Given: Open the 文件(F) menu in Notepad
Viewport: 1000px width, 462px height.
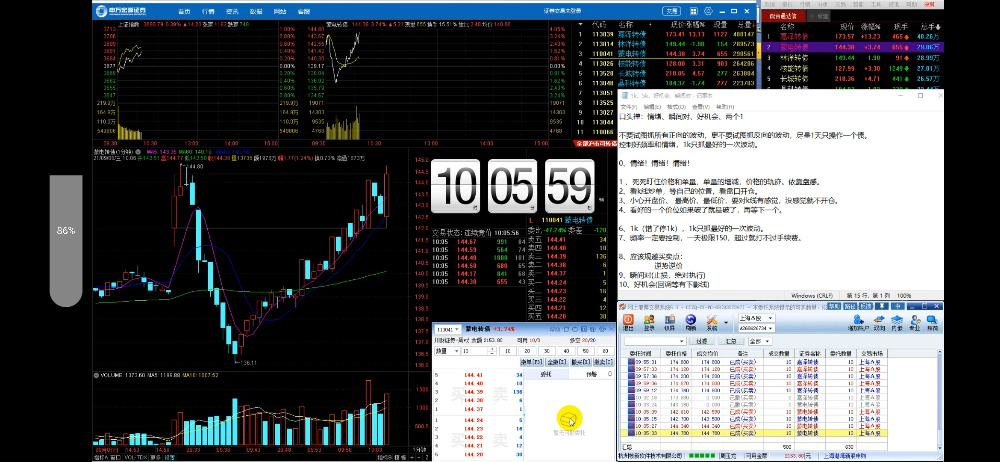Looking at the screenshot, I should coord(629,107).
